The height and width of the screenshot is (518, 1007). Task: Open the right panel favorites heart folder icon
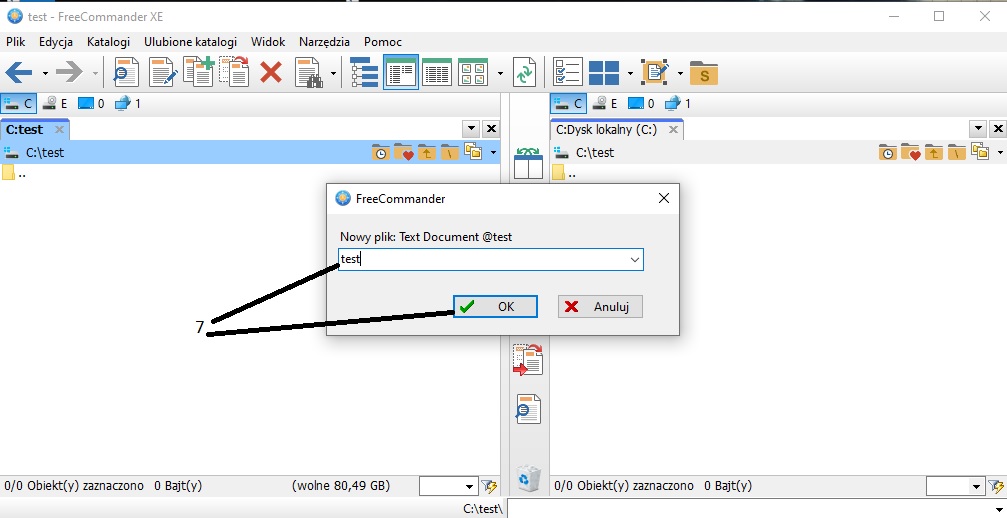[911, 153]
